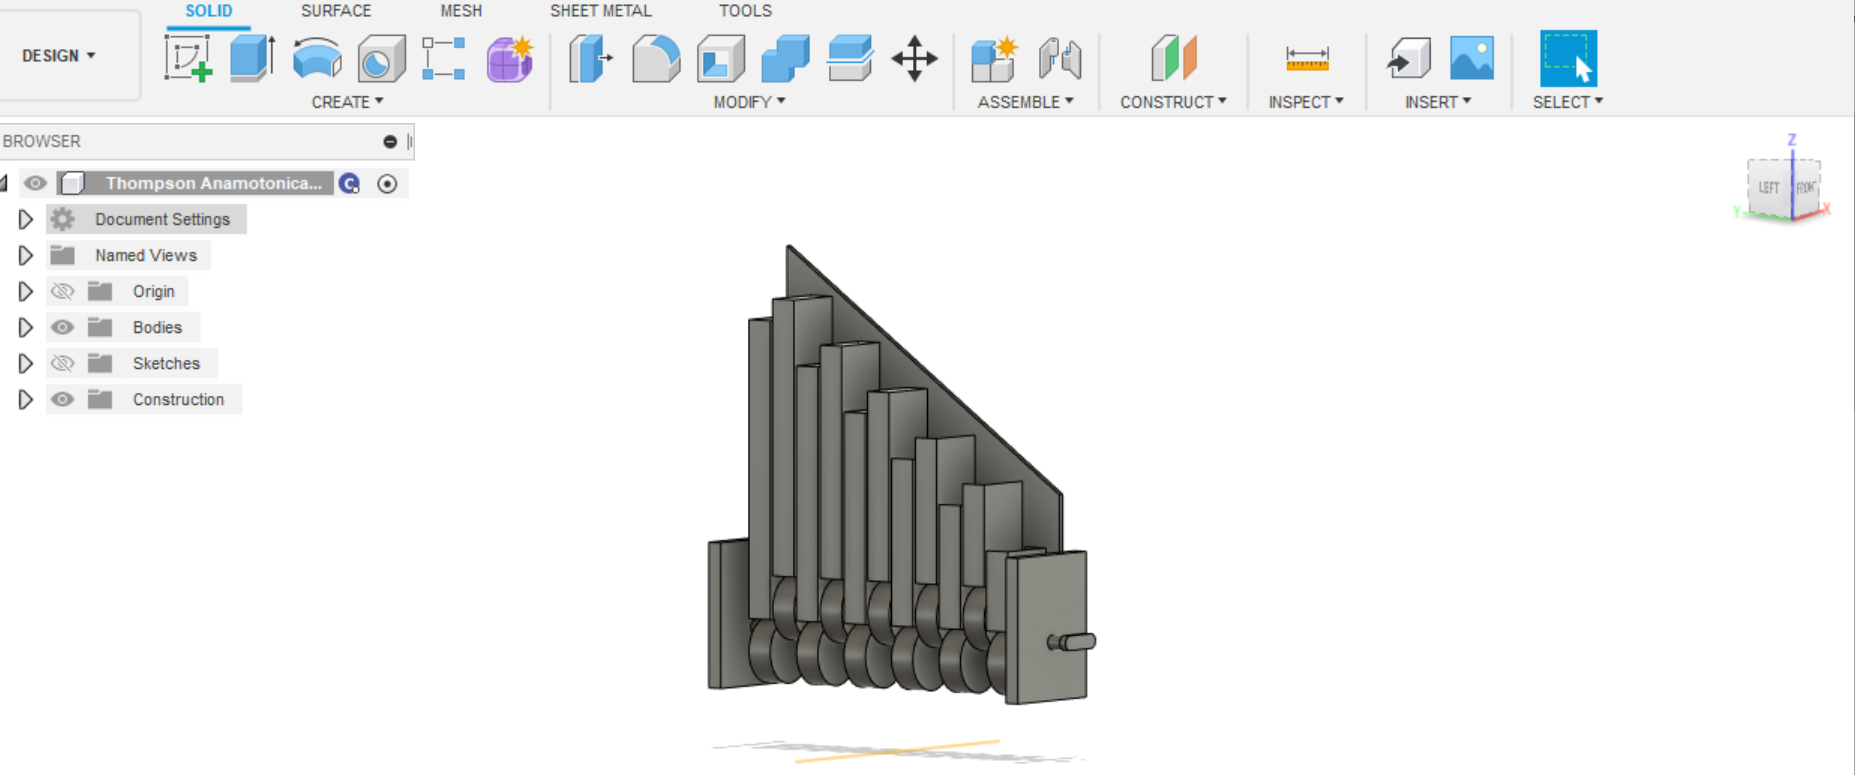Select the Extrude tool
Screen dimensions: 1855x775
[x=252, y=58]
